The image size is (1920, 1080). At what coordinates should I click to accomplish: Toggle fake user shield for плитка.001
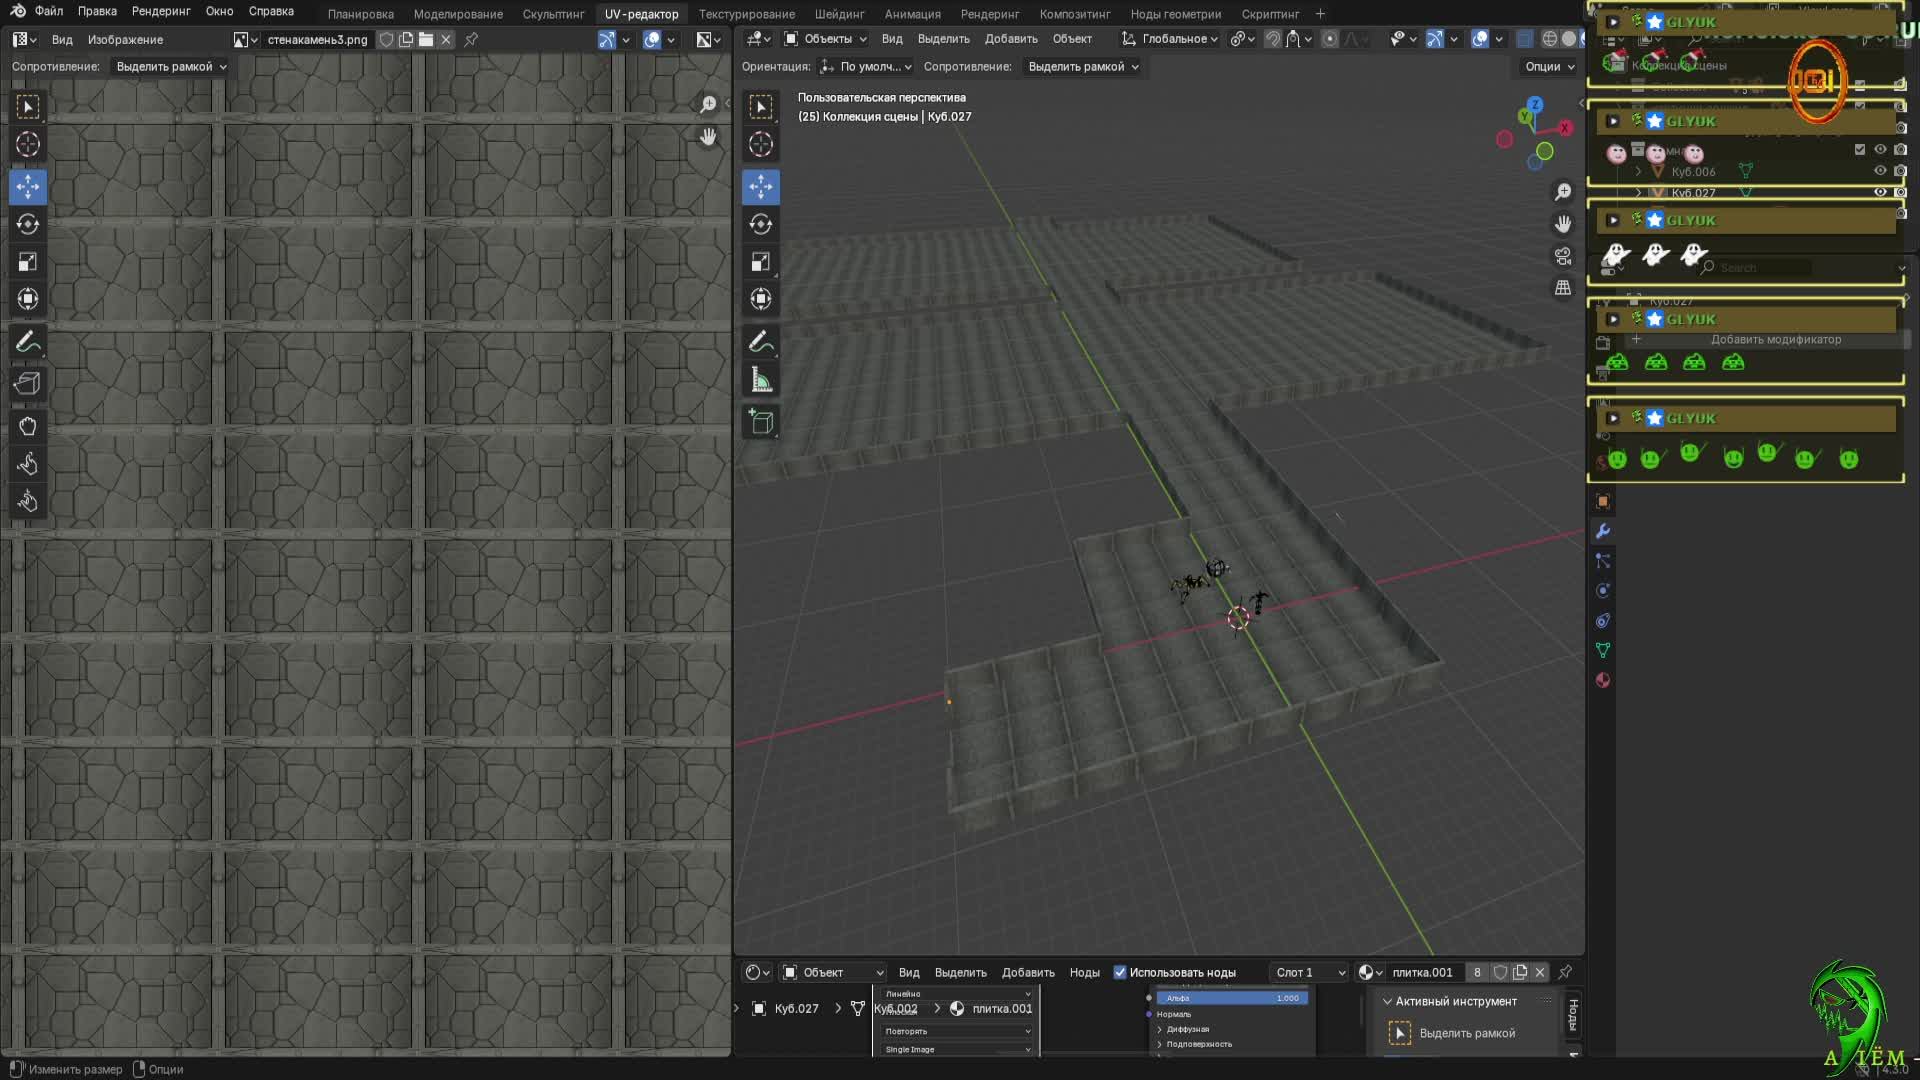pos(1500,972)
